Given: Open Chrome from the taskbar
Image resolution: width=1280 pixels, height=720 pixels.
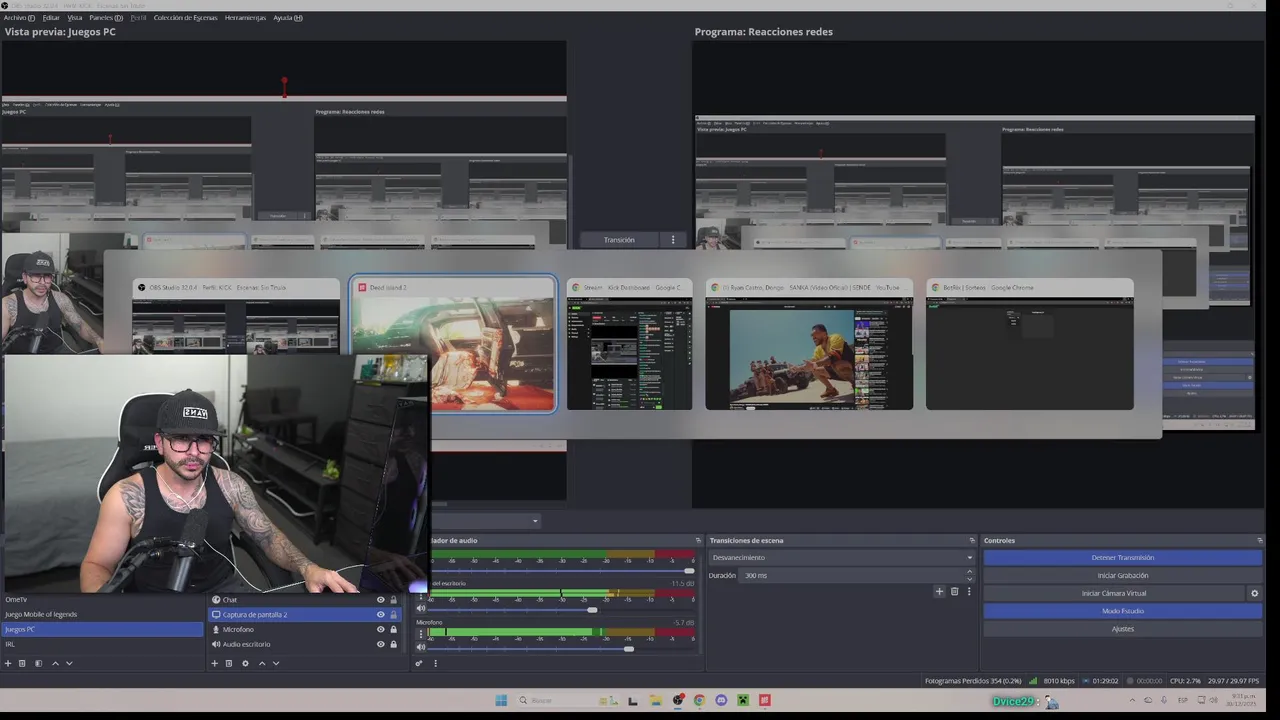Looking at the screenshot, I should [699, 700].
